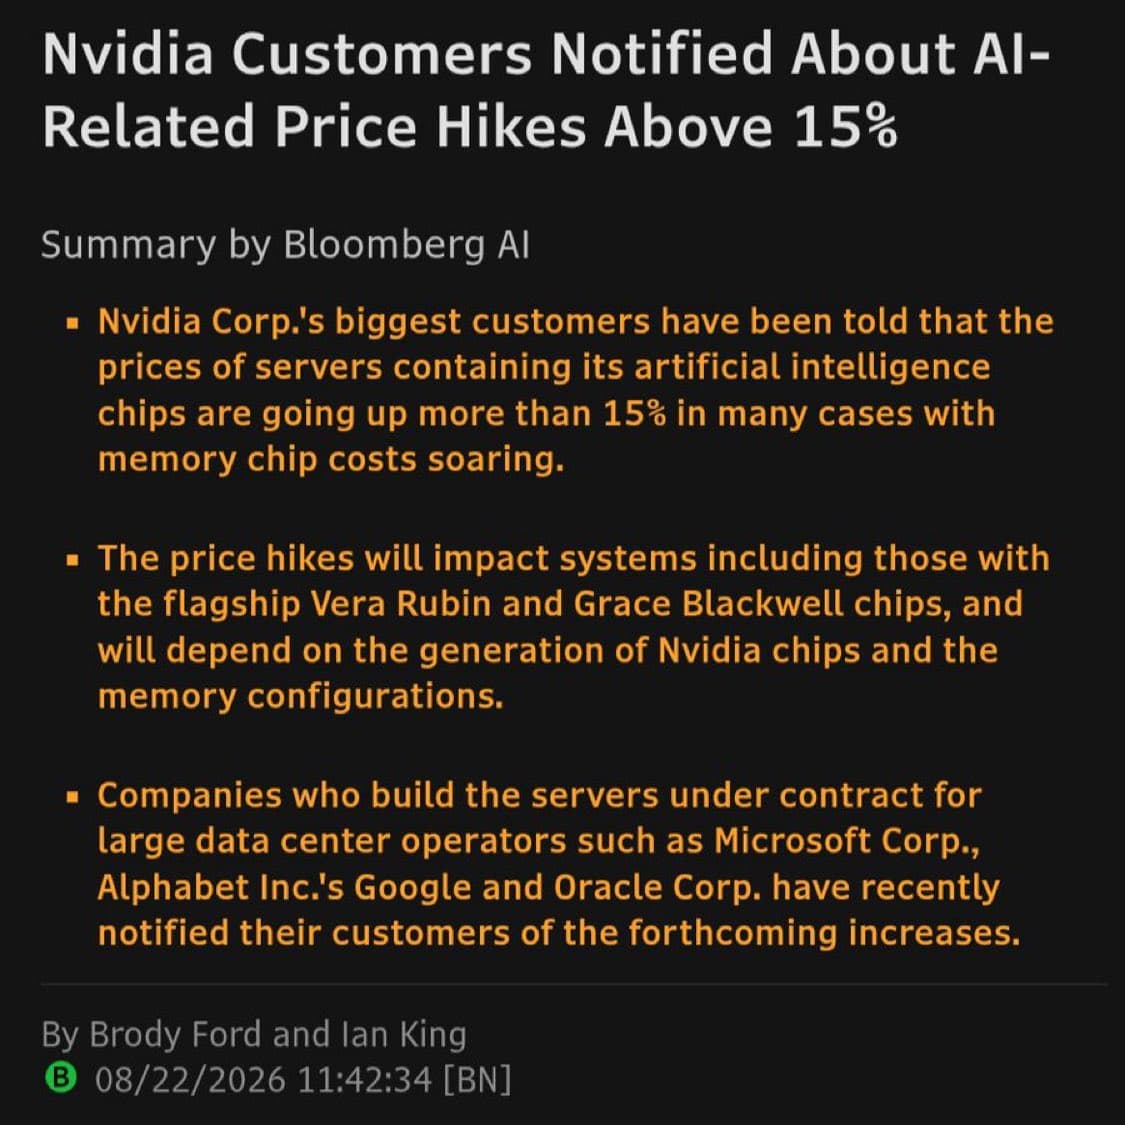Click the divider line above the byline

coord(574,984)
